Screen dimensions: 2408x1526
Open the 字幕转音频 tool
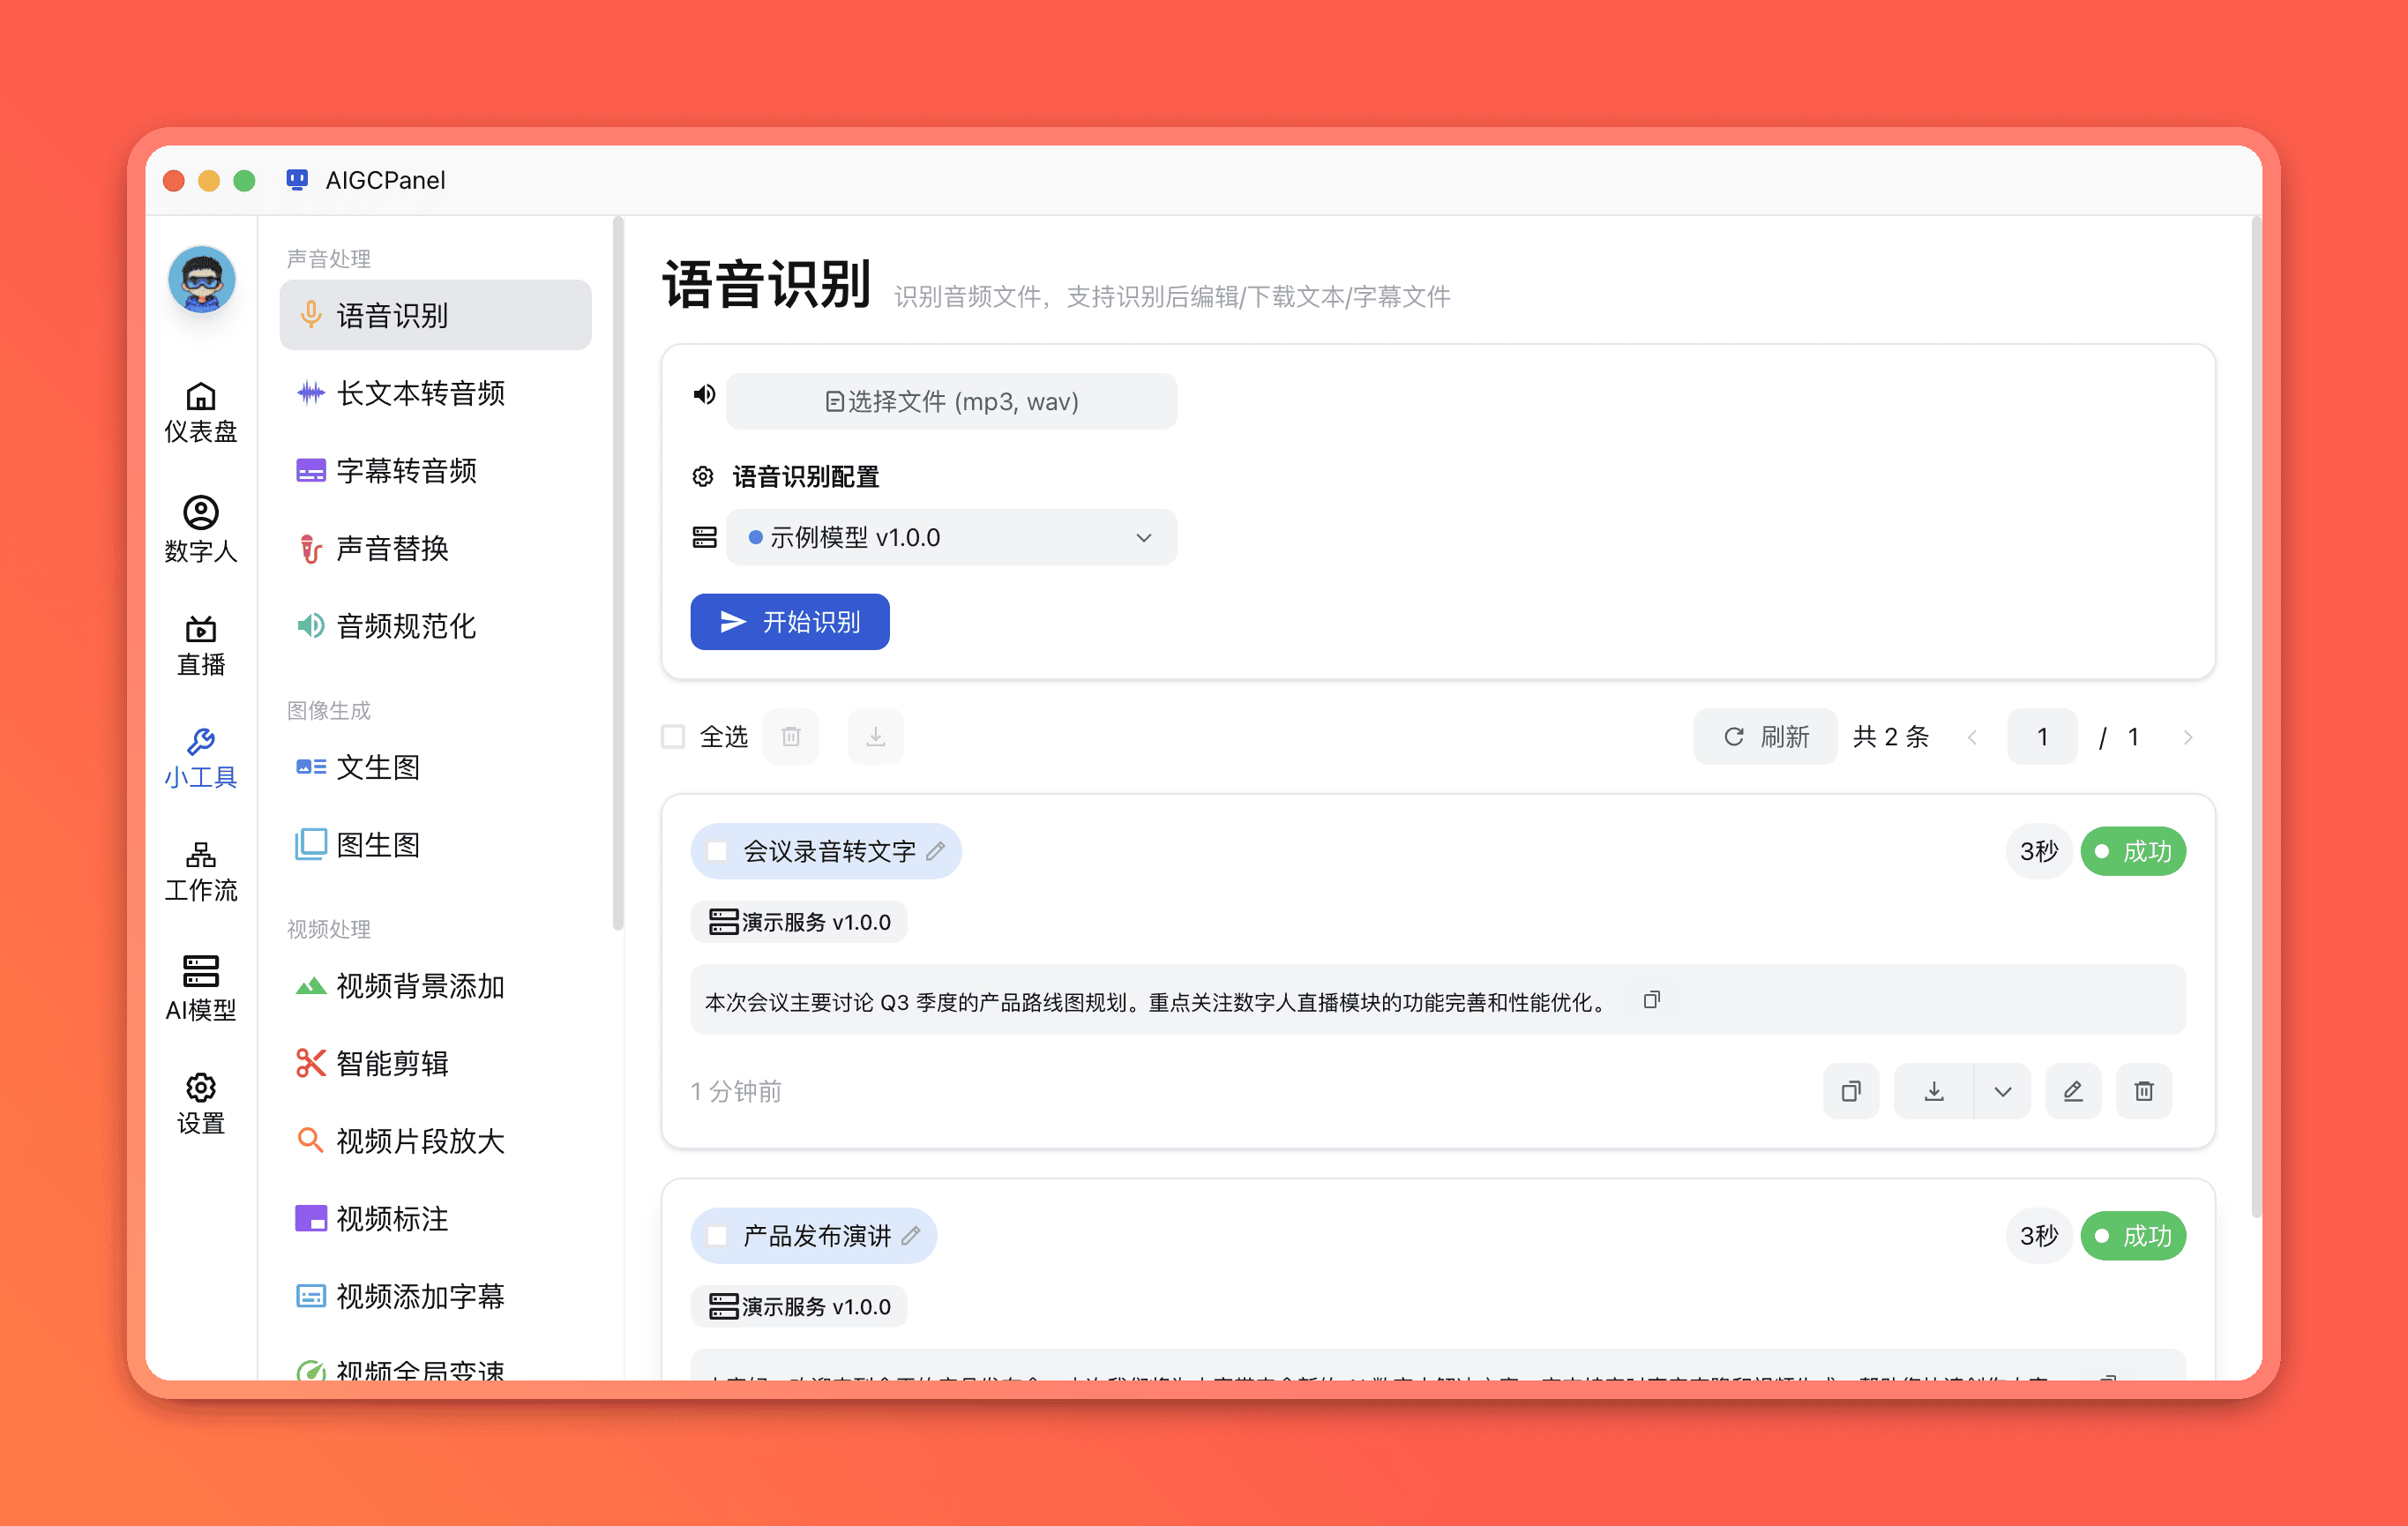435,470
